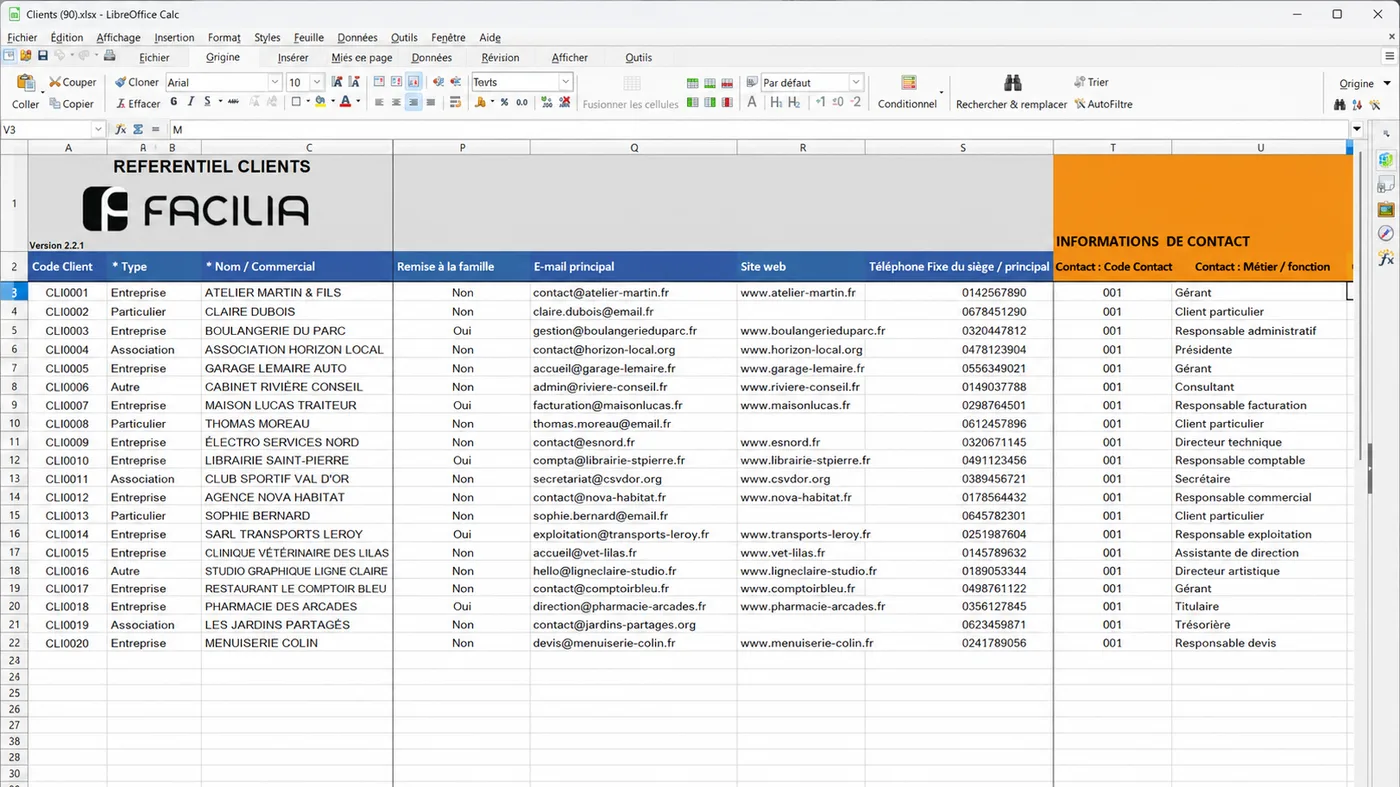Toggle wrap text icon
This screenshot has height=787, width=1400.
[x=455, y=102]
